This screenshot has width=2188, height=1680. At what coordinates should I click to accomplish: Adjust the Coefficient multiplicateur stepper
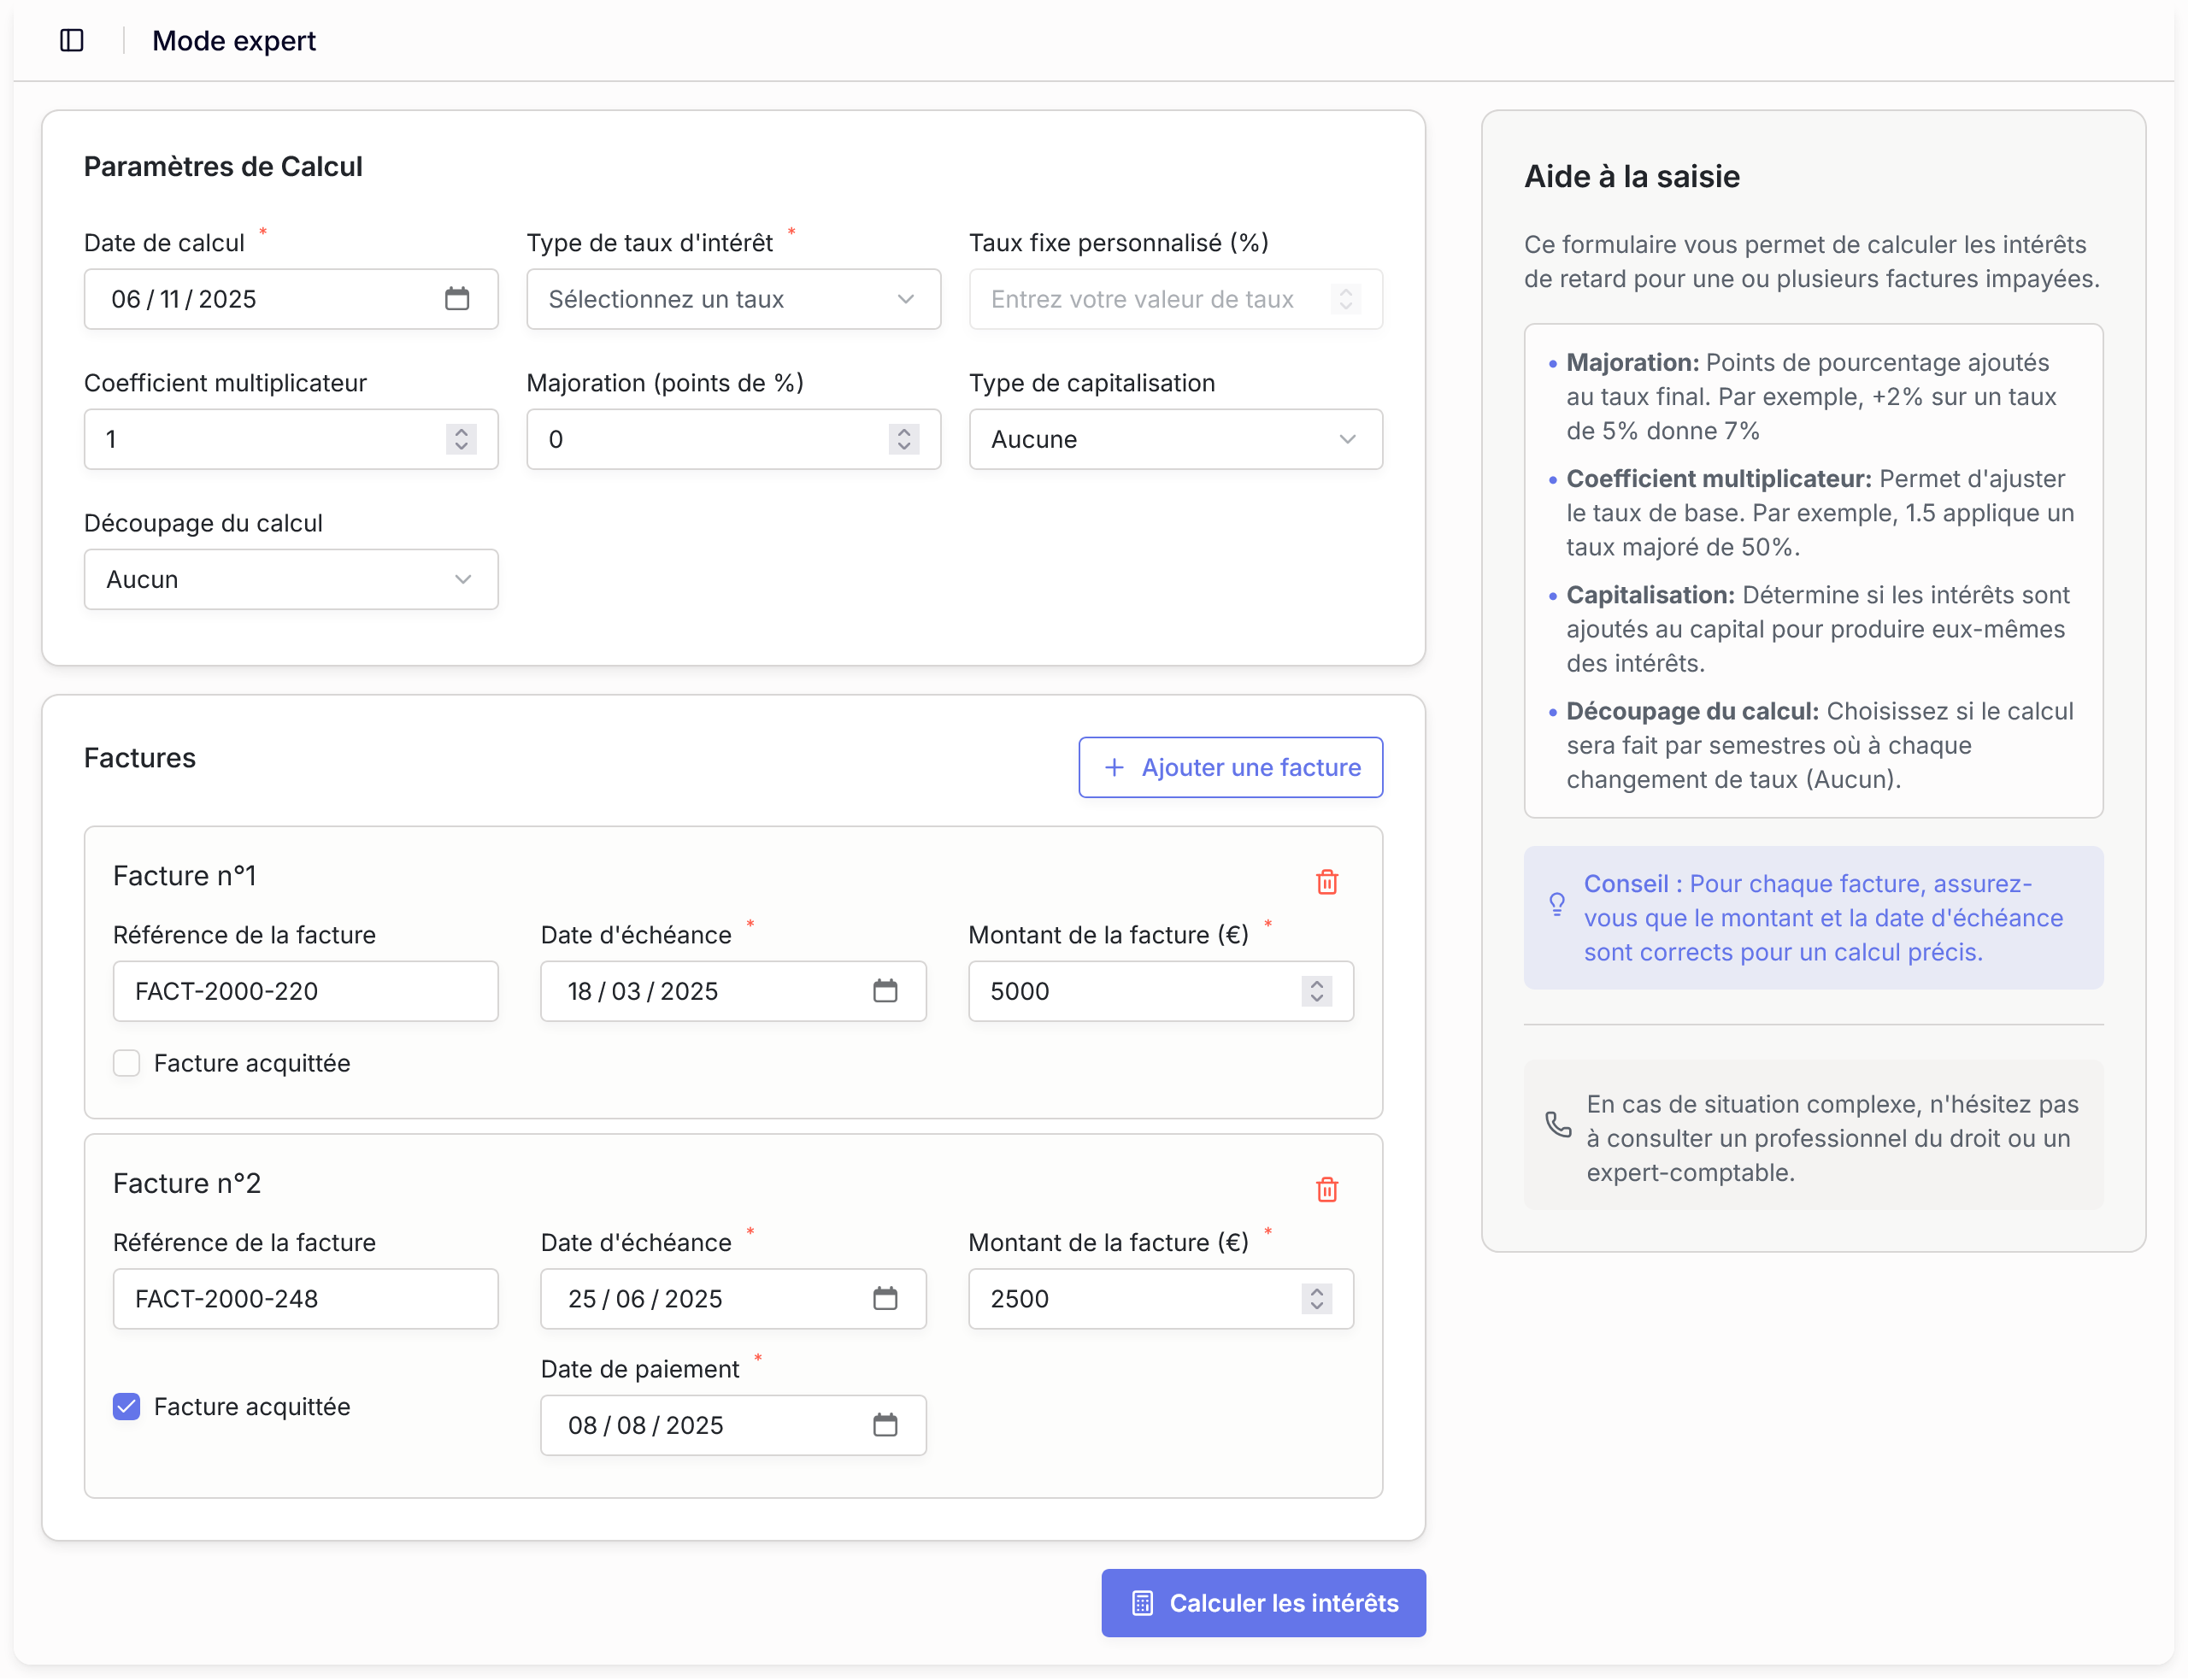click(461, 439)
